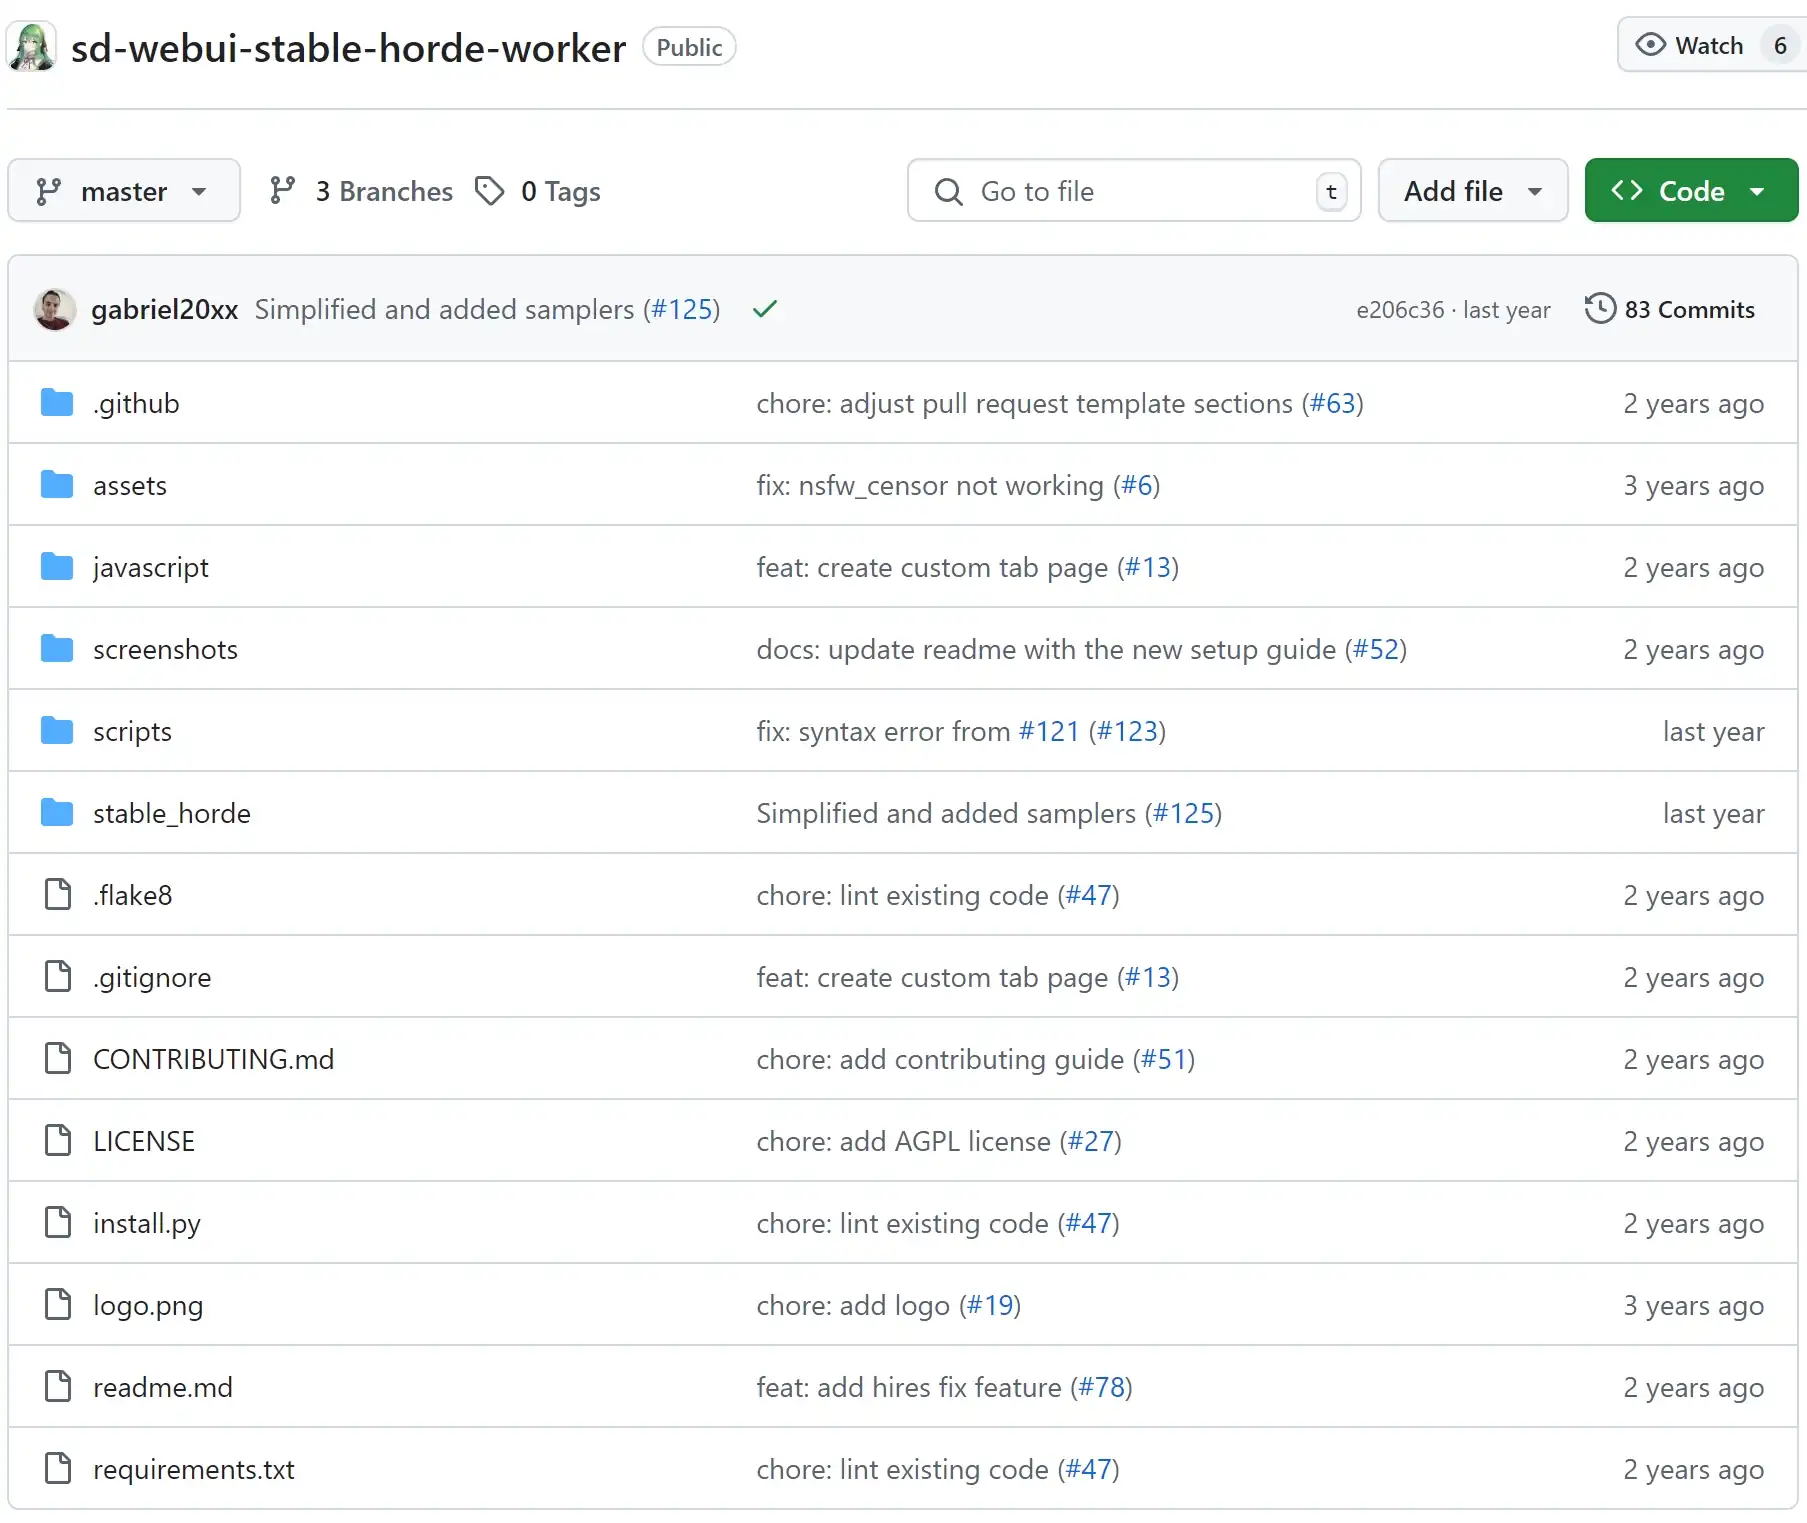The image size is (1807, 1523).
Task: Open the assets folder icon
Action: pyautogui.click(x=57, y=485)
